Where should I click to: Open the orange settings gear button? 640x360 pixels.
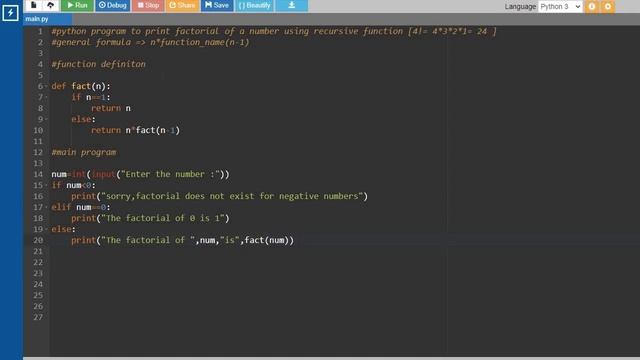[608, 7]
